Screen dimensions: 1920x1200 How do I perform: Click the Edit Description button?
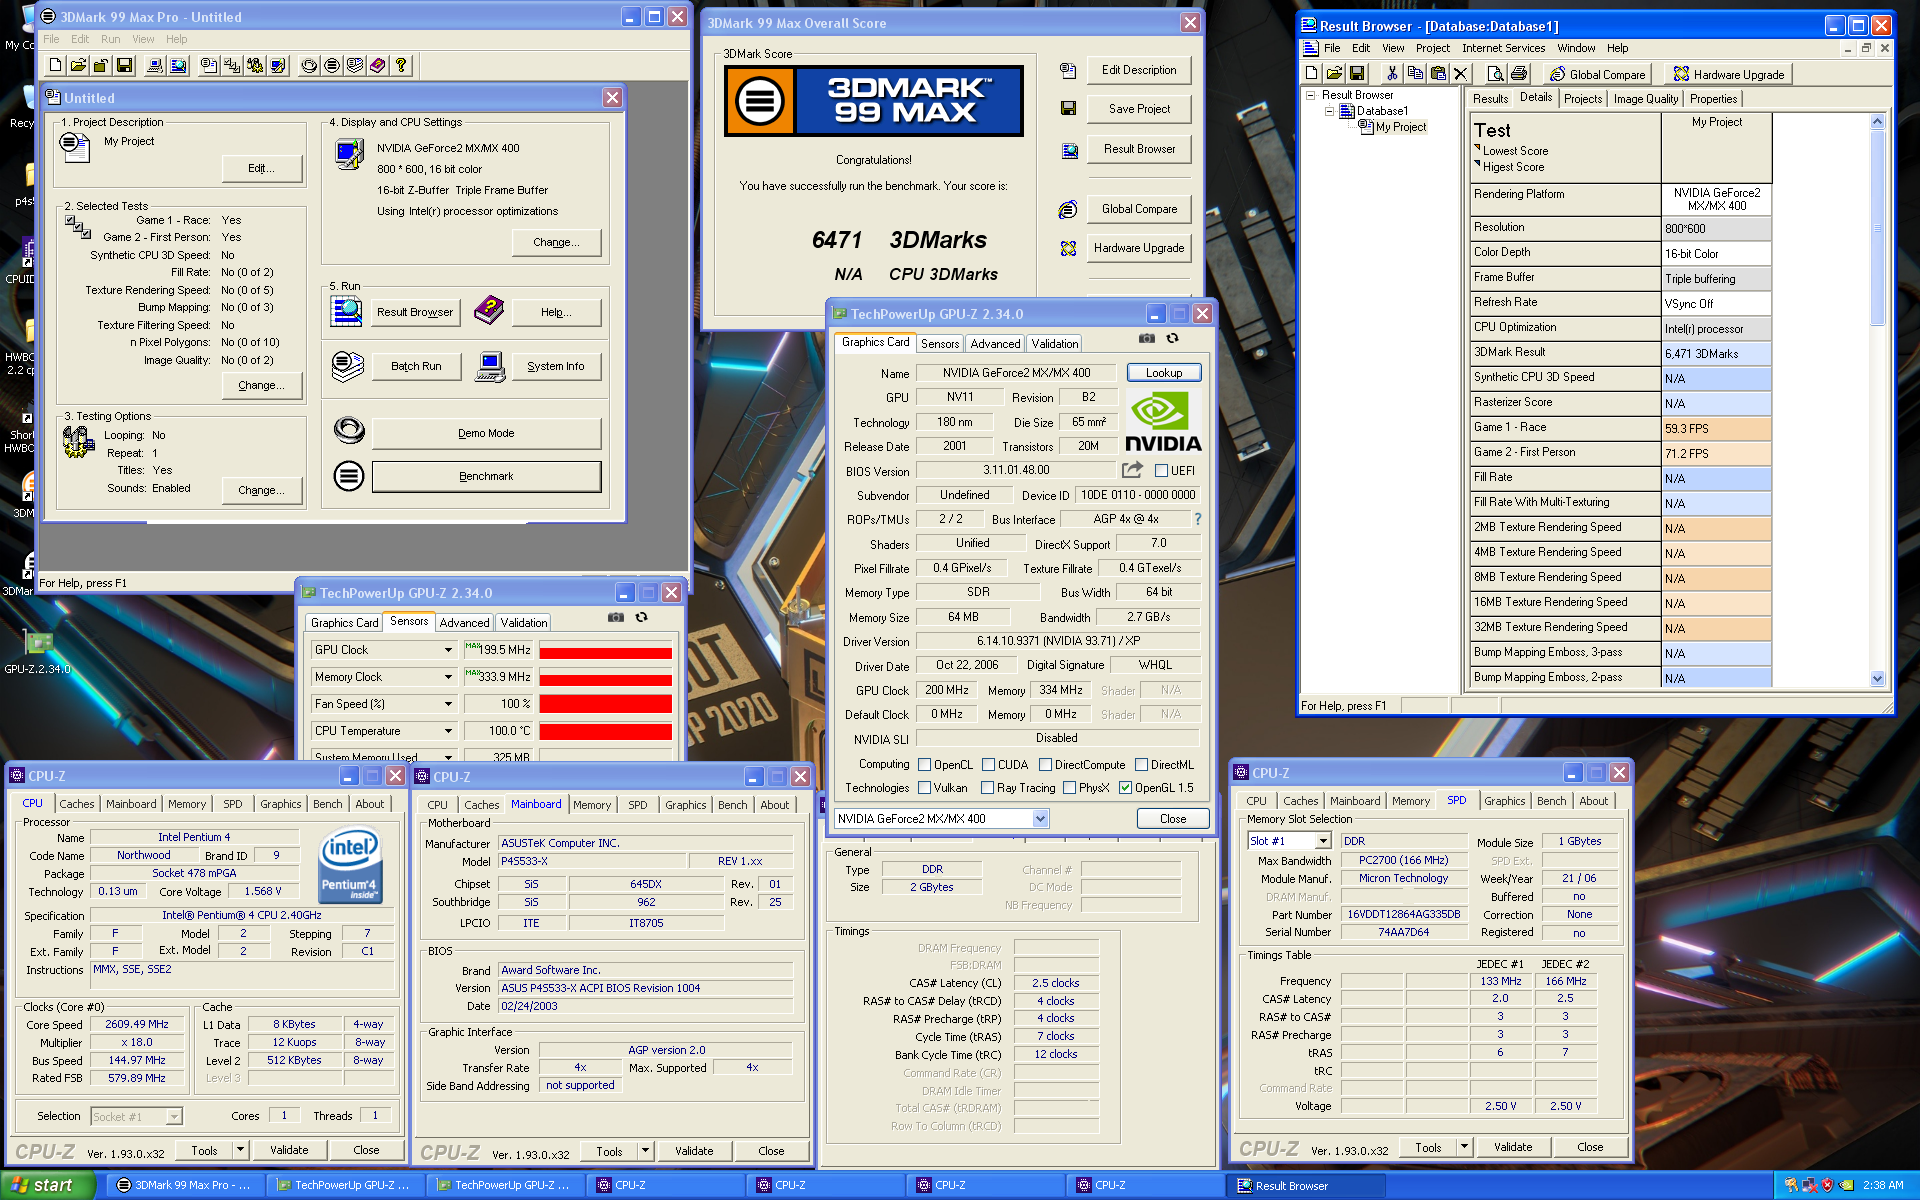coord(1139,70)
